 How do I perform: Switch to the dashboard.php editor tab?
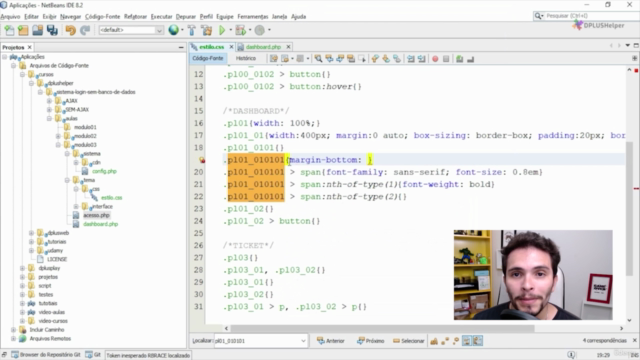tap(263, 47)
